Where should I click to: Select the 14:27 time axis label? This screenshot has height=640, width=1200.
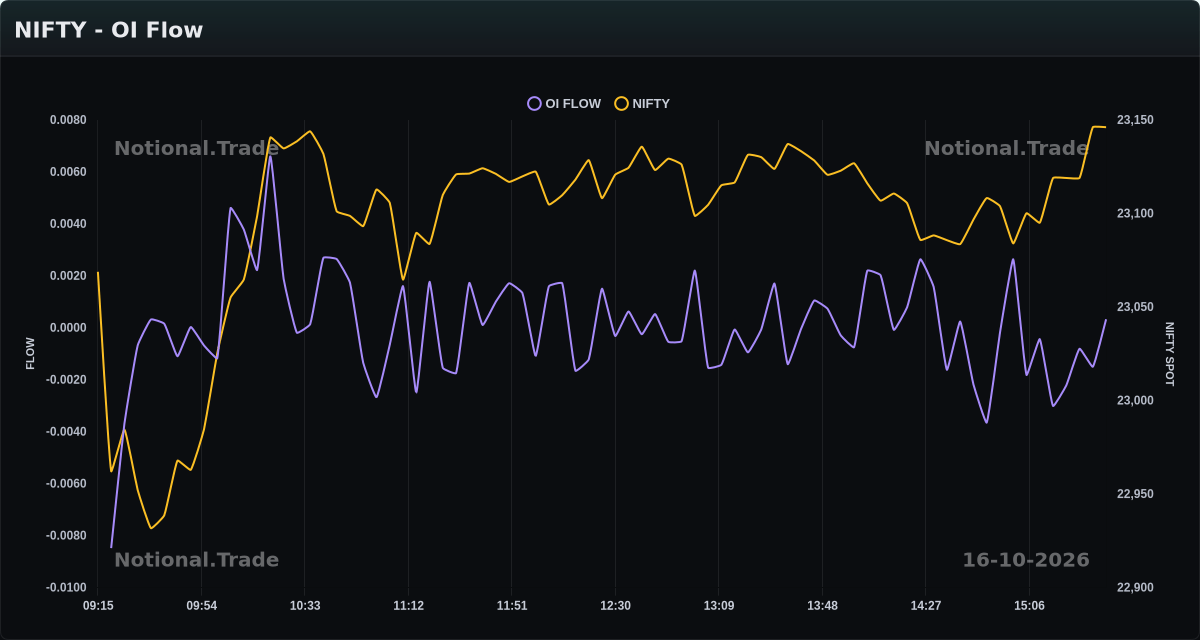[x=926, y=606]
